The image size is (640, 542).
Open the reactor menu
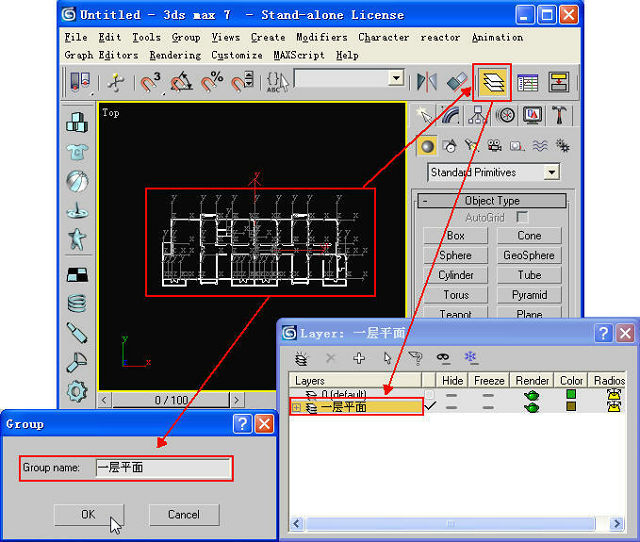point(440,38)
